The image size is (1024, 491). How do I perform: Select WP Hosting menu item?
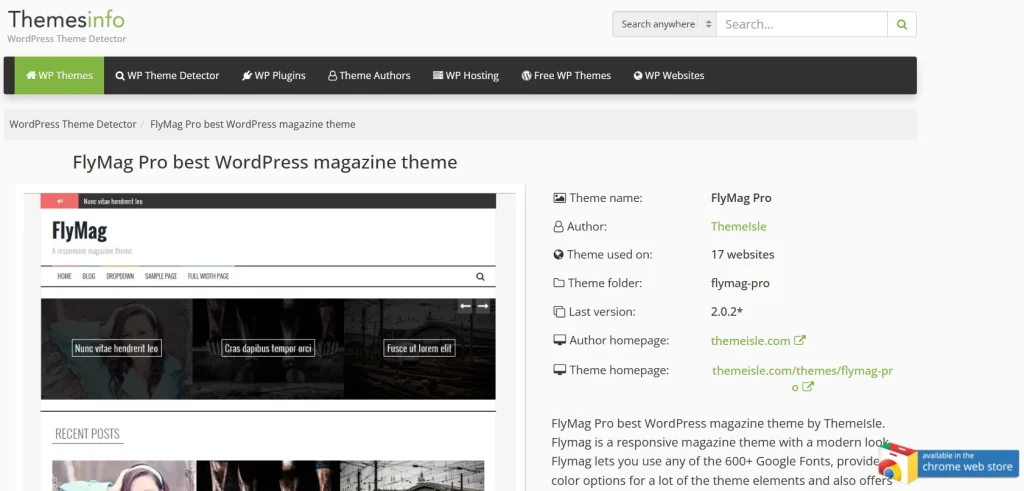pyautogui.click(x=466, y=76)
